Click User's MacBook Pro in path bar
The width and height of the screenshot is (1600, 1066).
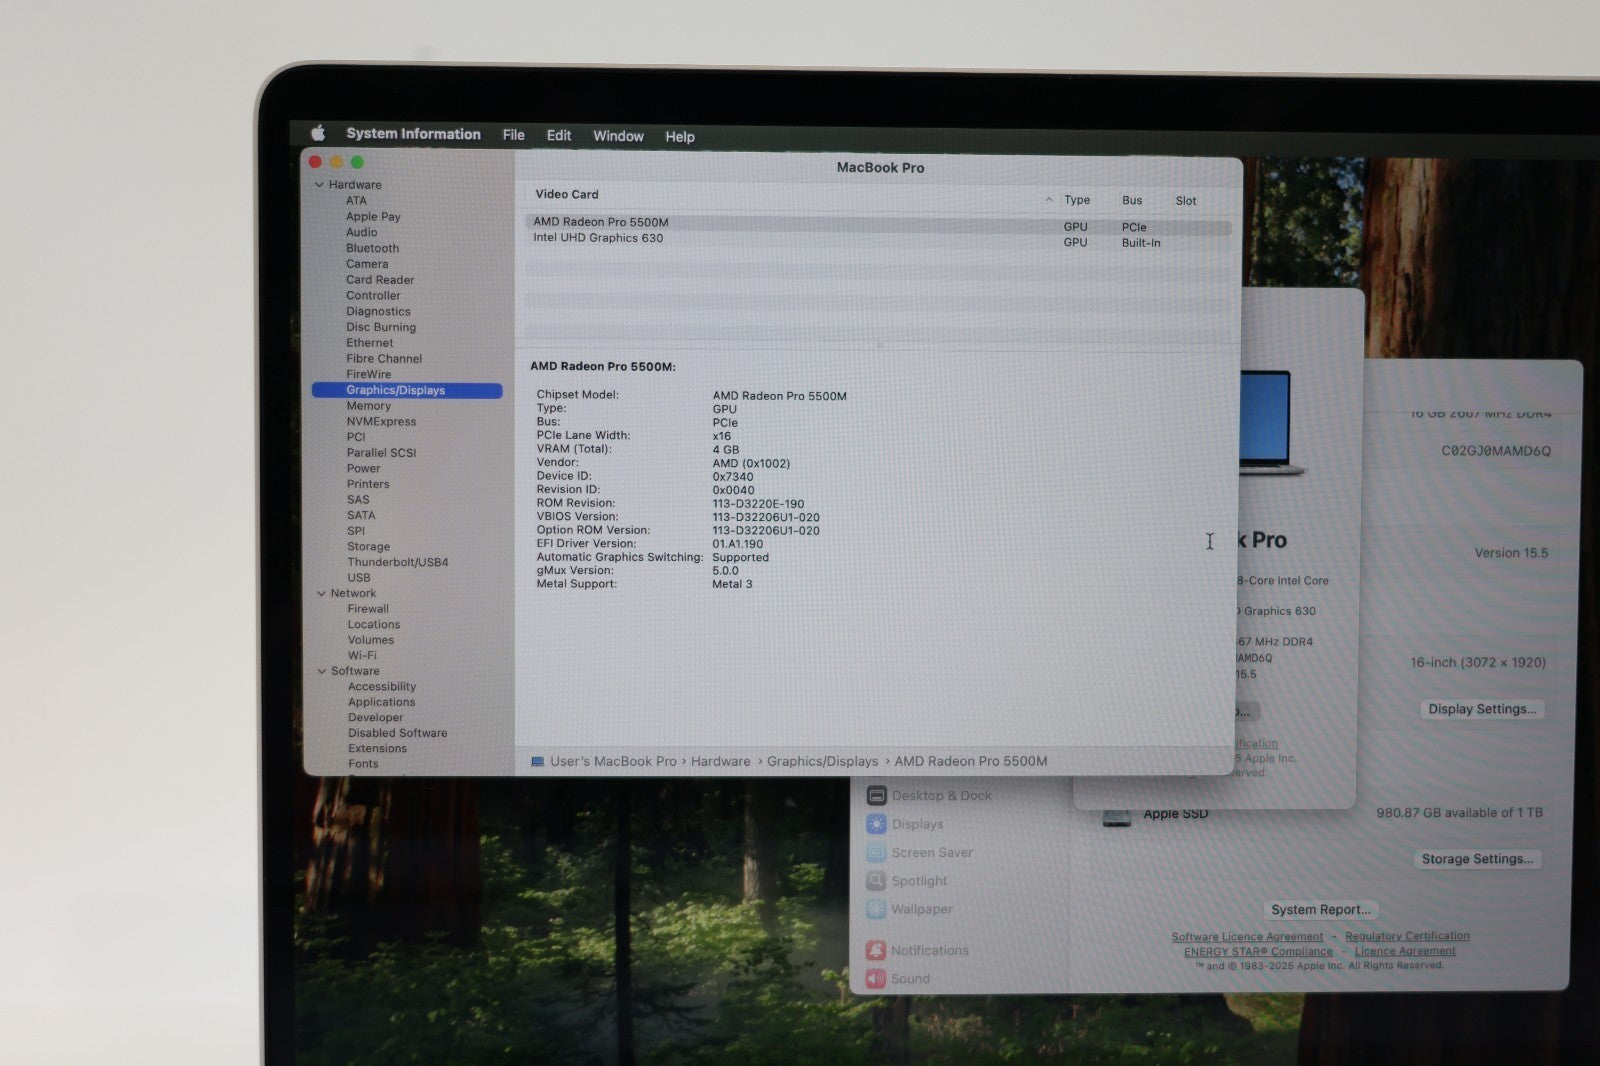[613, 761]
